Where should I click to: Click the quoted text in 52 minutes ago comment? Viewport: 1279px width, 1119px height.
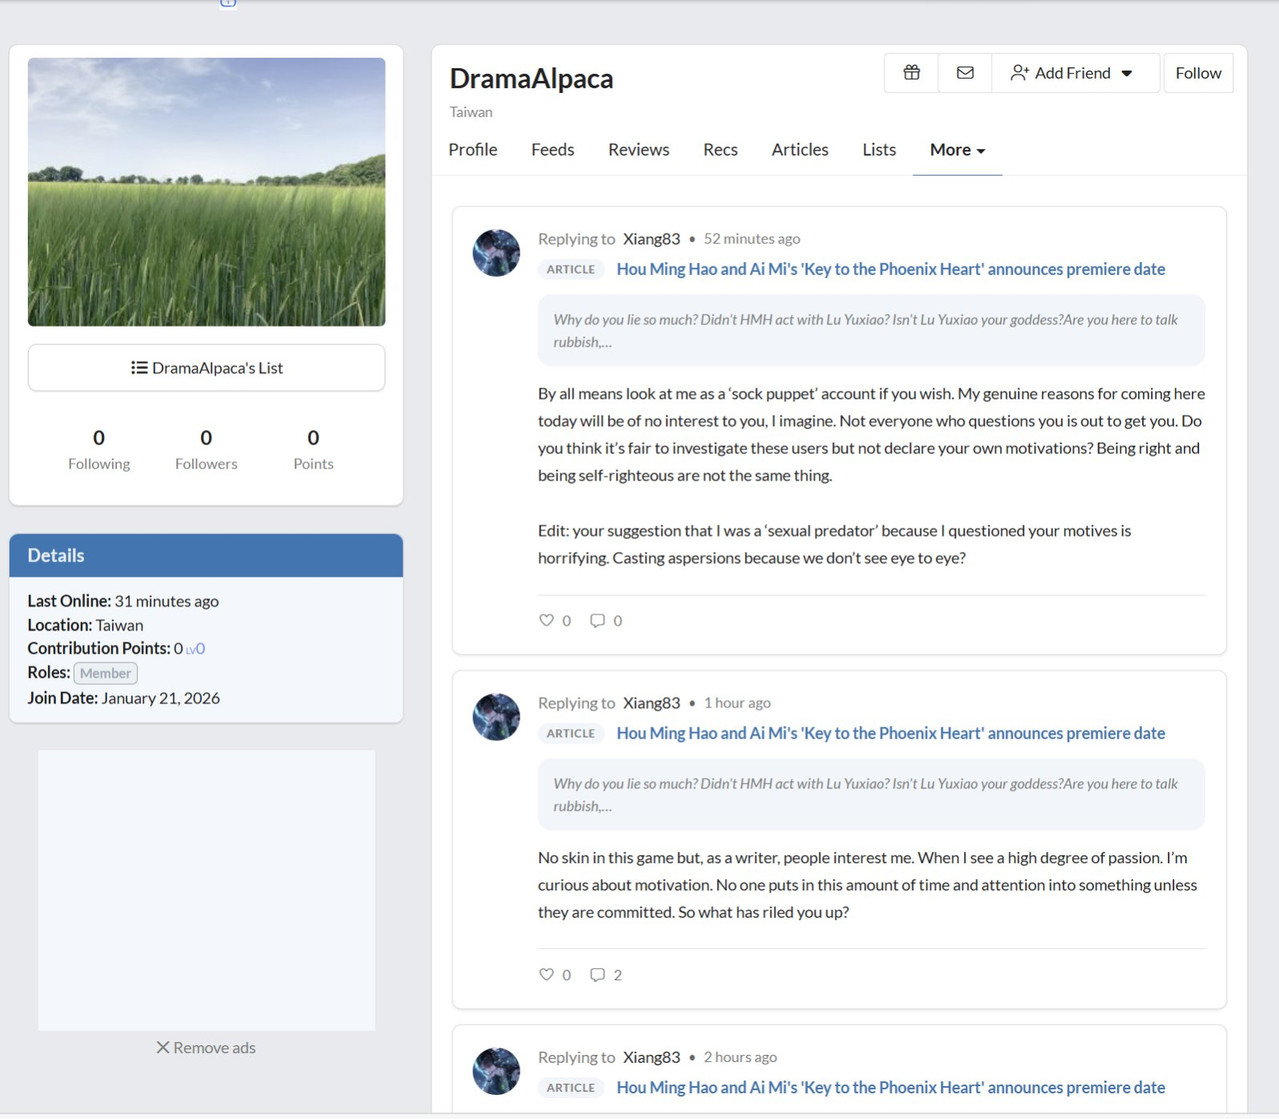pyautogui.click(x=871, y=330)
